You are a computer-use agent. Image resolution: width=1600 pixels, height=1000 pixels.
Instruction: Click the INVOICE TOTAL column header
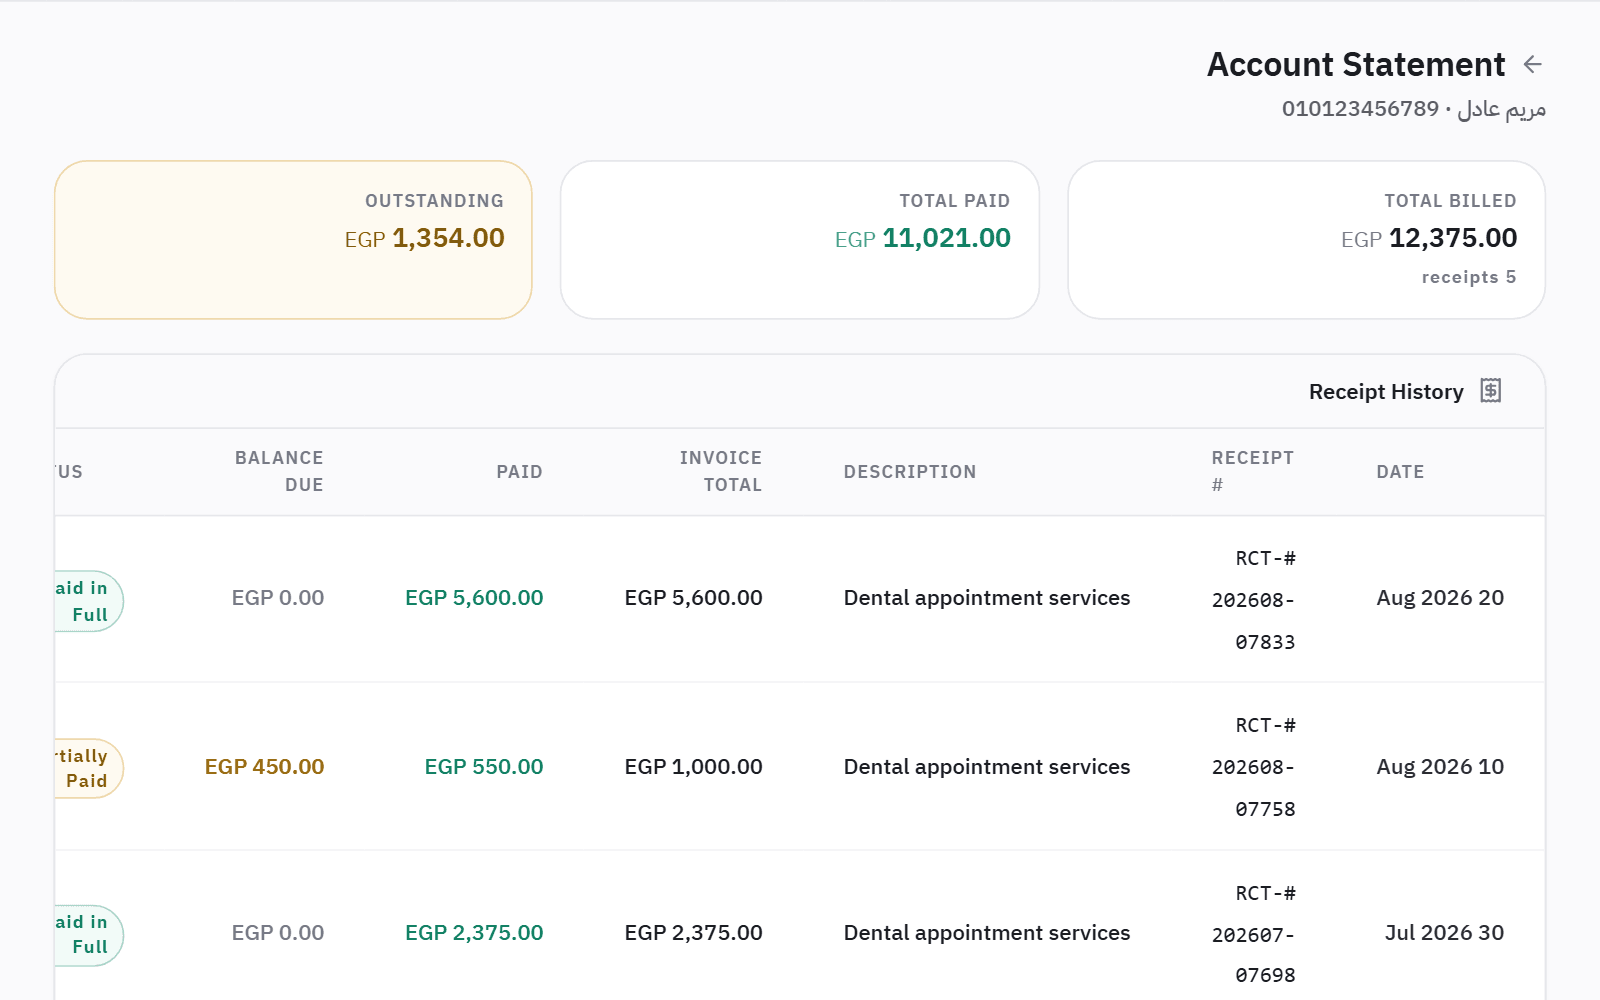point(721,471)
